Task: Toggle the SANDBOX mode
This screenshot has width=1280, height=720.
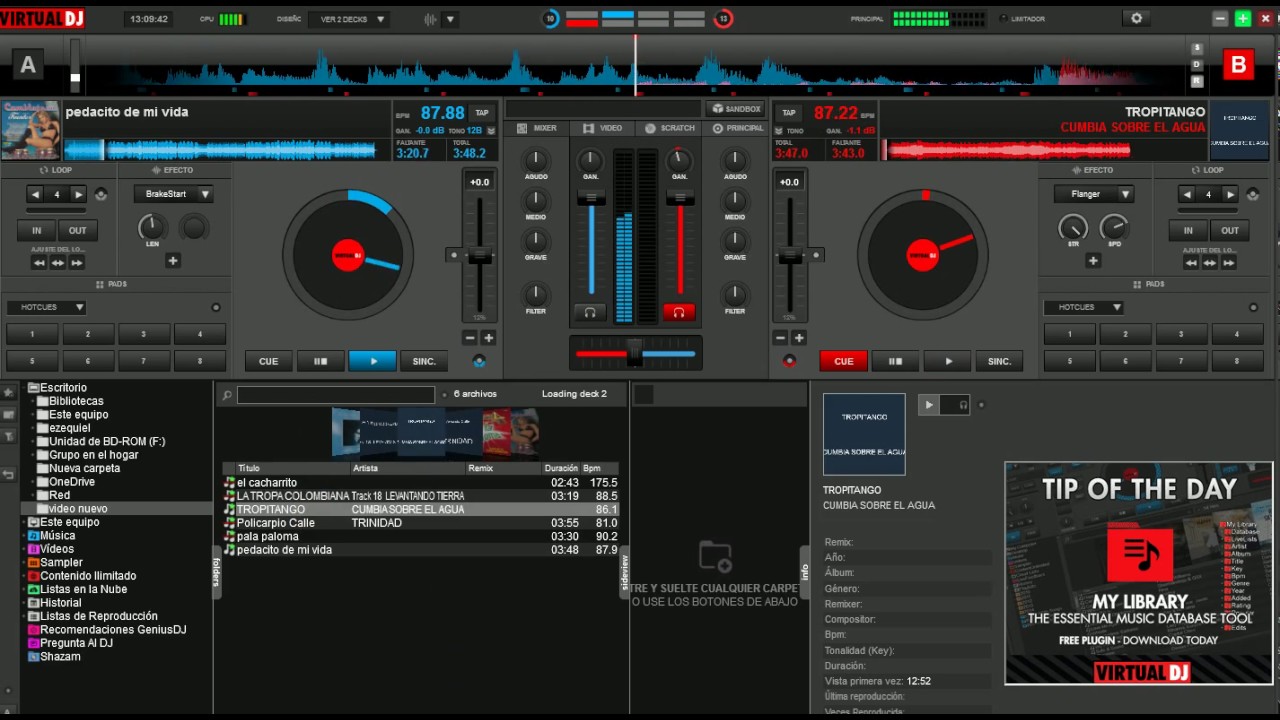Action: tap(736, 109)
